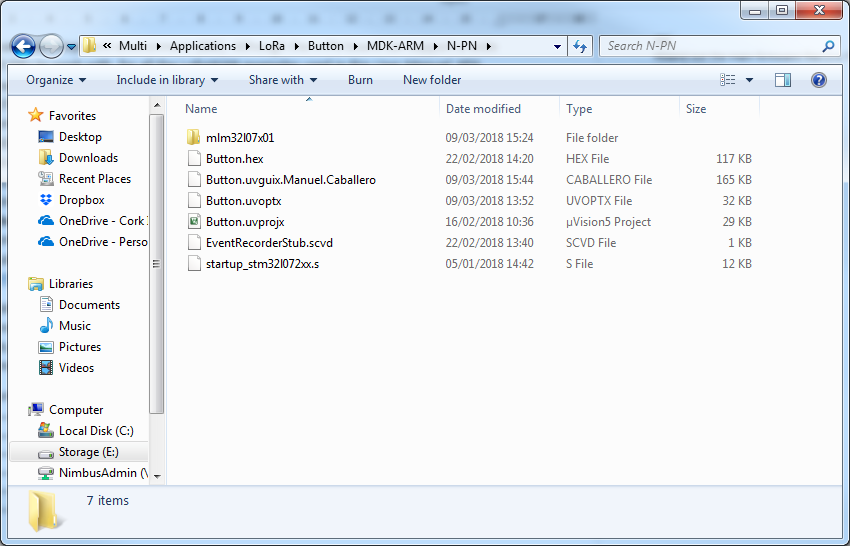Open the view options dropdown arrow
The height and width of the screenshot is (546, 850).
click(749, 80)
